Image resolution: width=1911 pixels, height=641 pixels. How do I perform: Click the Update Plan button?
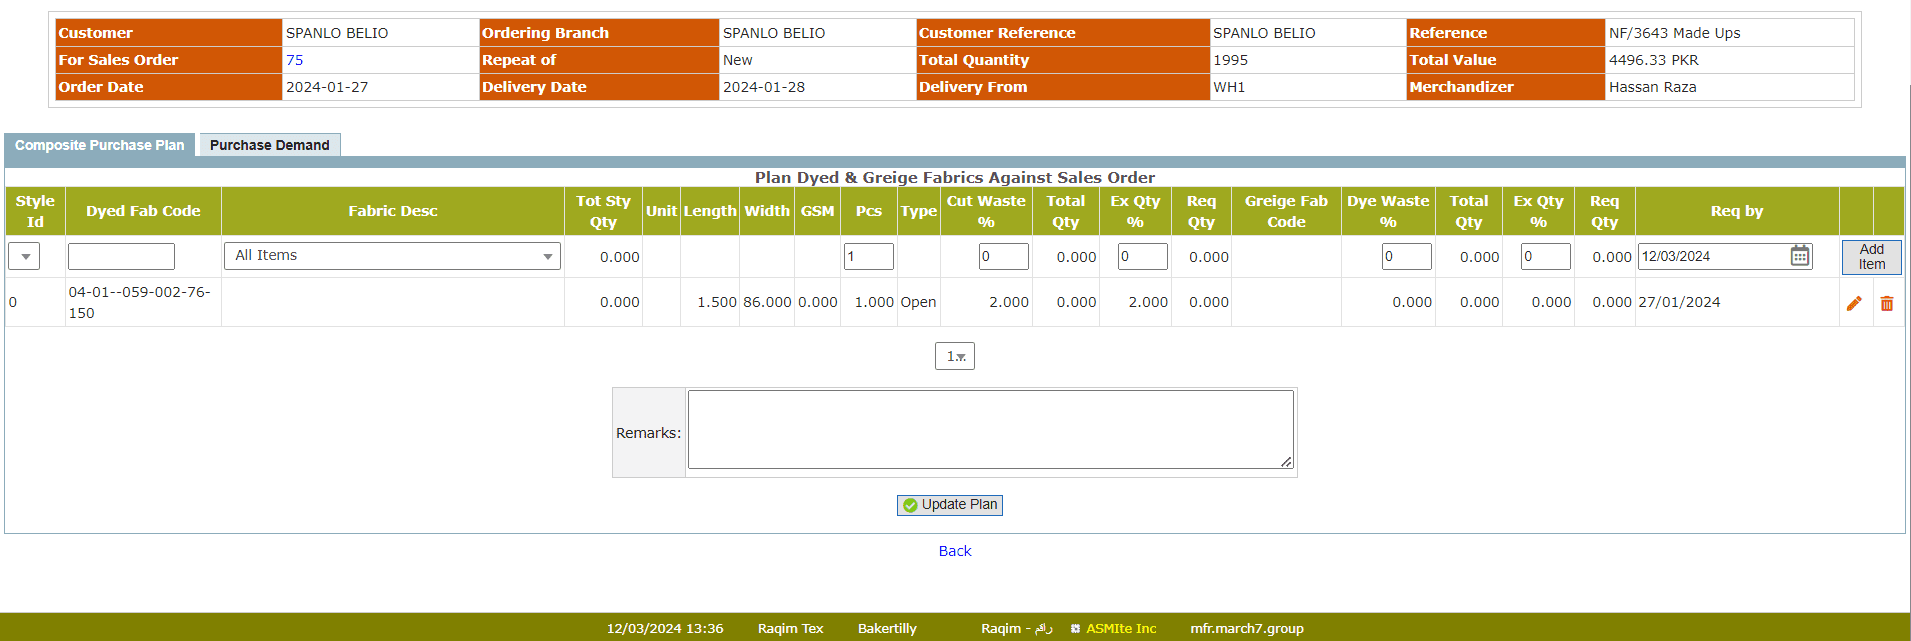pos(950,505)
